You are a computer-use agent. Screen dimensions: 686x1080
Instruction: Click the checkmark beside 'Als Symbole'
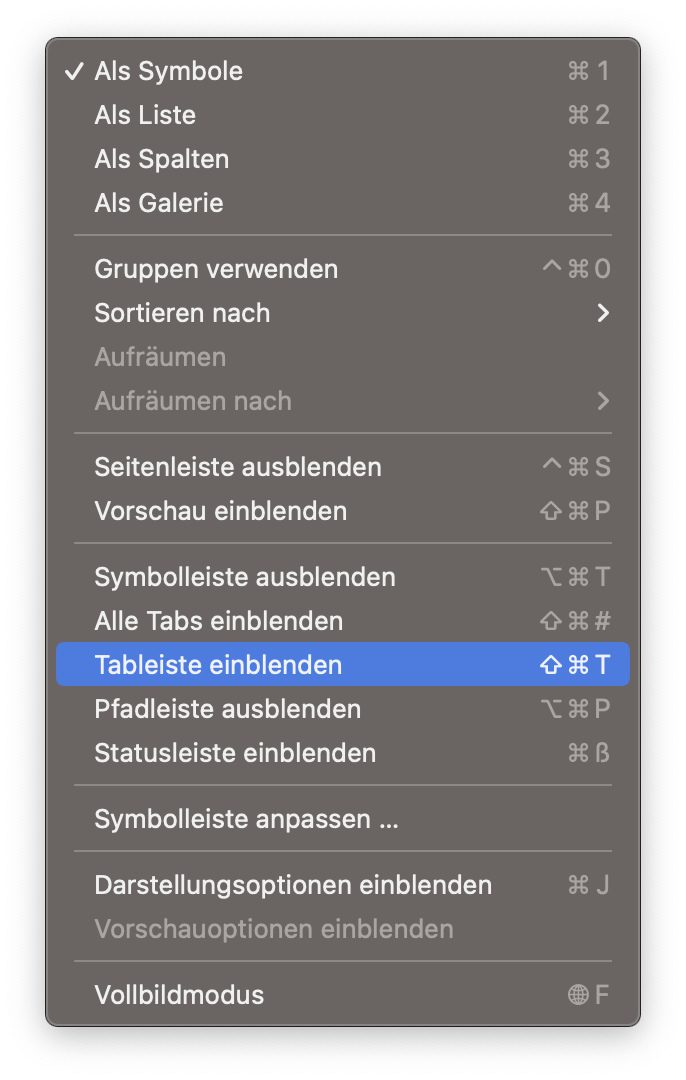[x=73, y=71]
